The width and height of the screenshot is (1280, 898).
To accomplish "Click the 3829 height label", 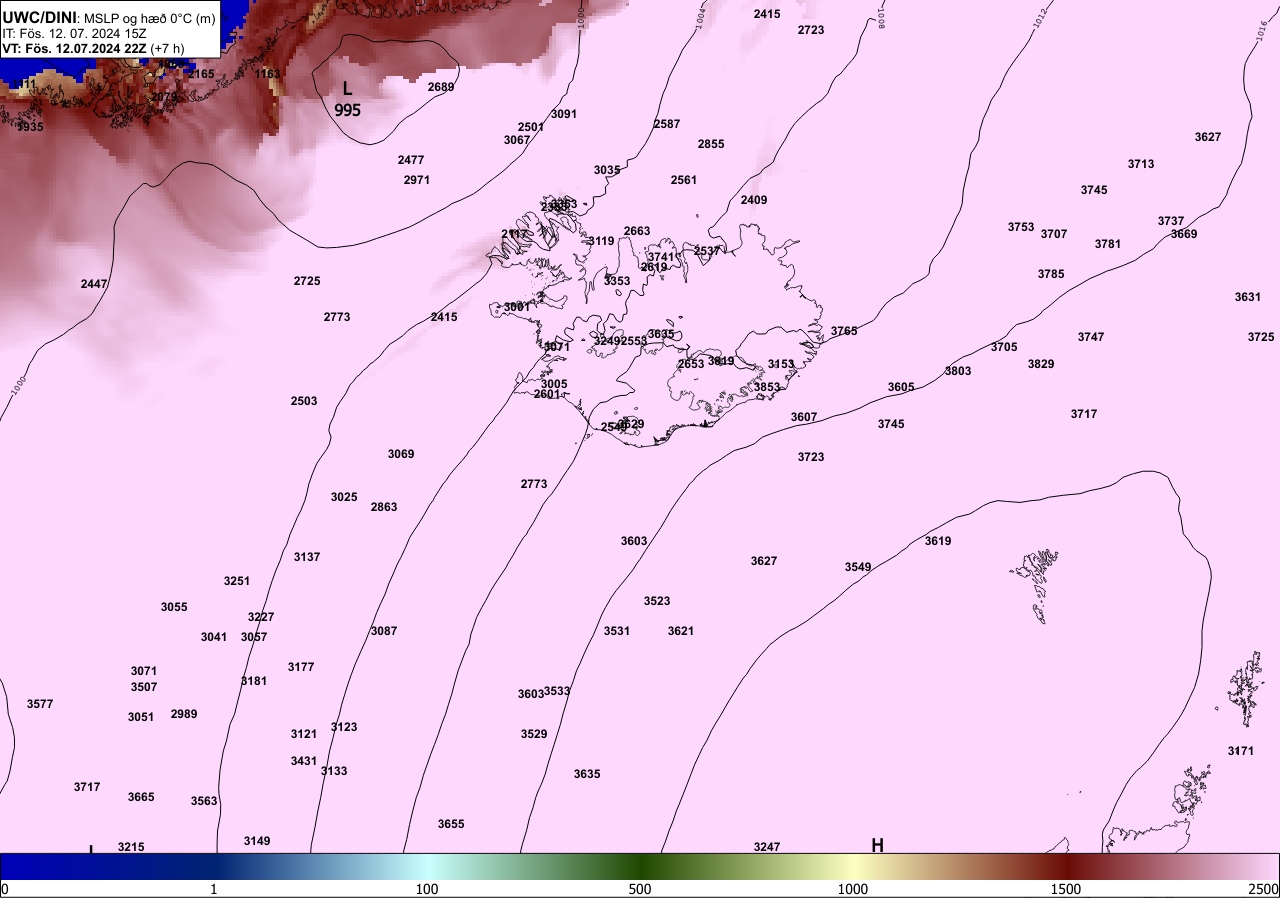I will pos(1041,364).
